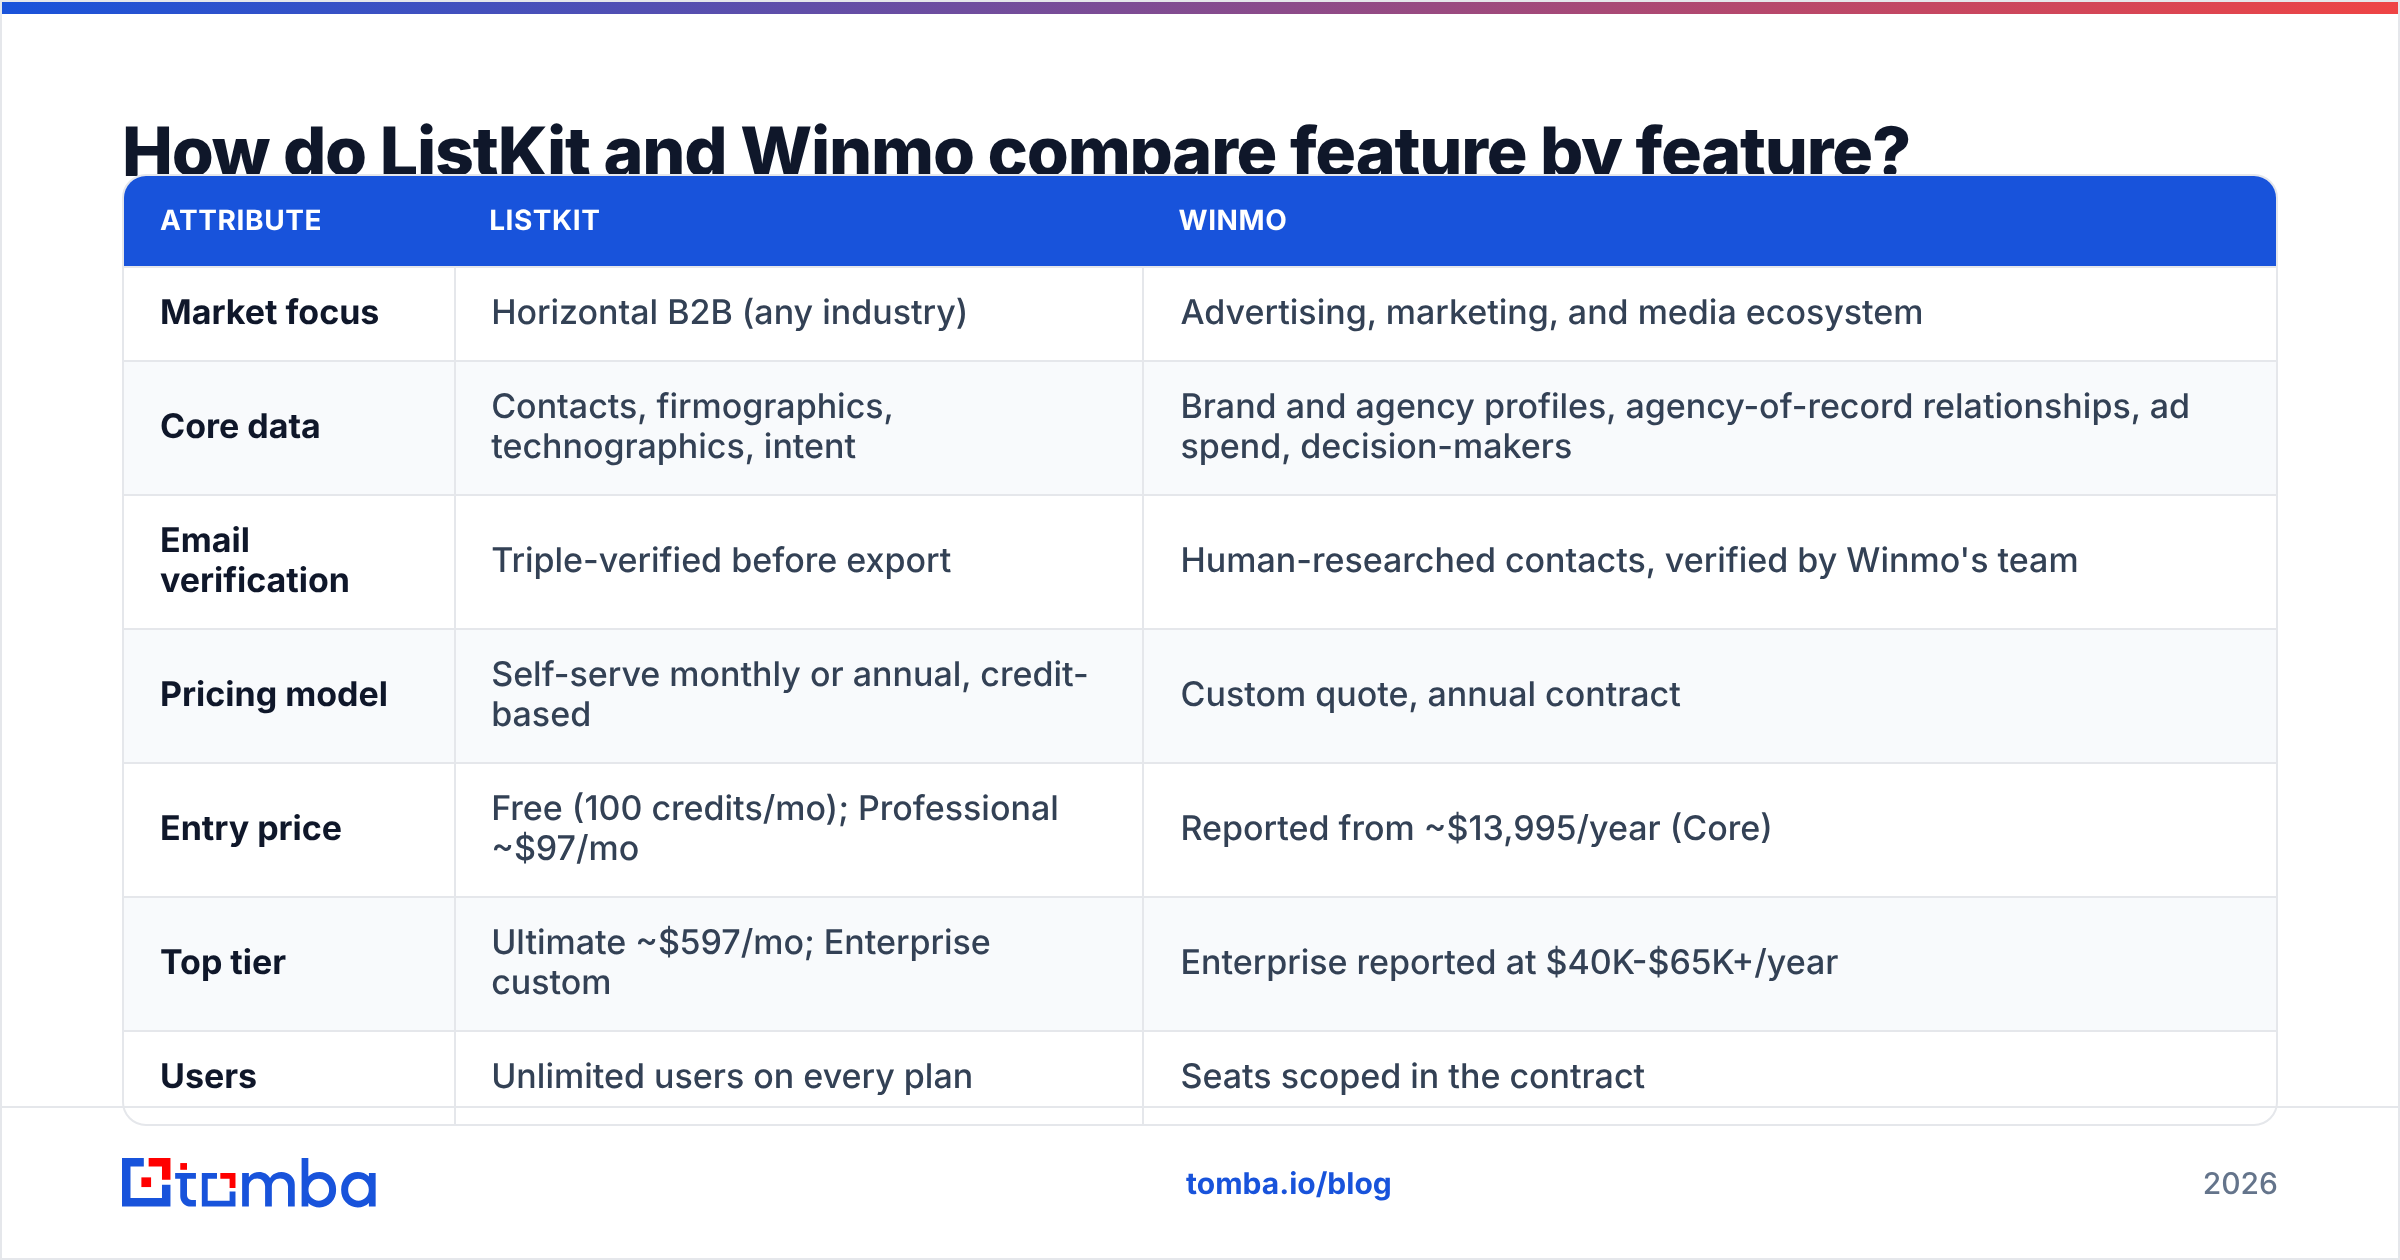Click the '2026' year text
The width and height of the screenshot is (2400, 1260).
tap(2240, 1184)
